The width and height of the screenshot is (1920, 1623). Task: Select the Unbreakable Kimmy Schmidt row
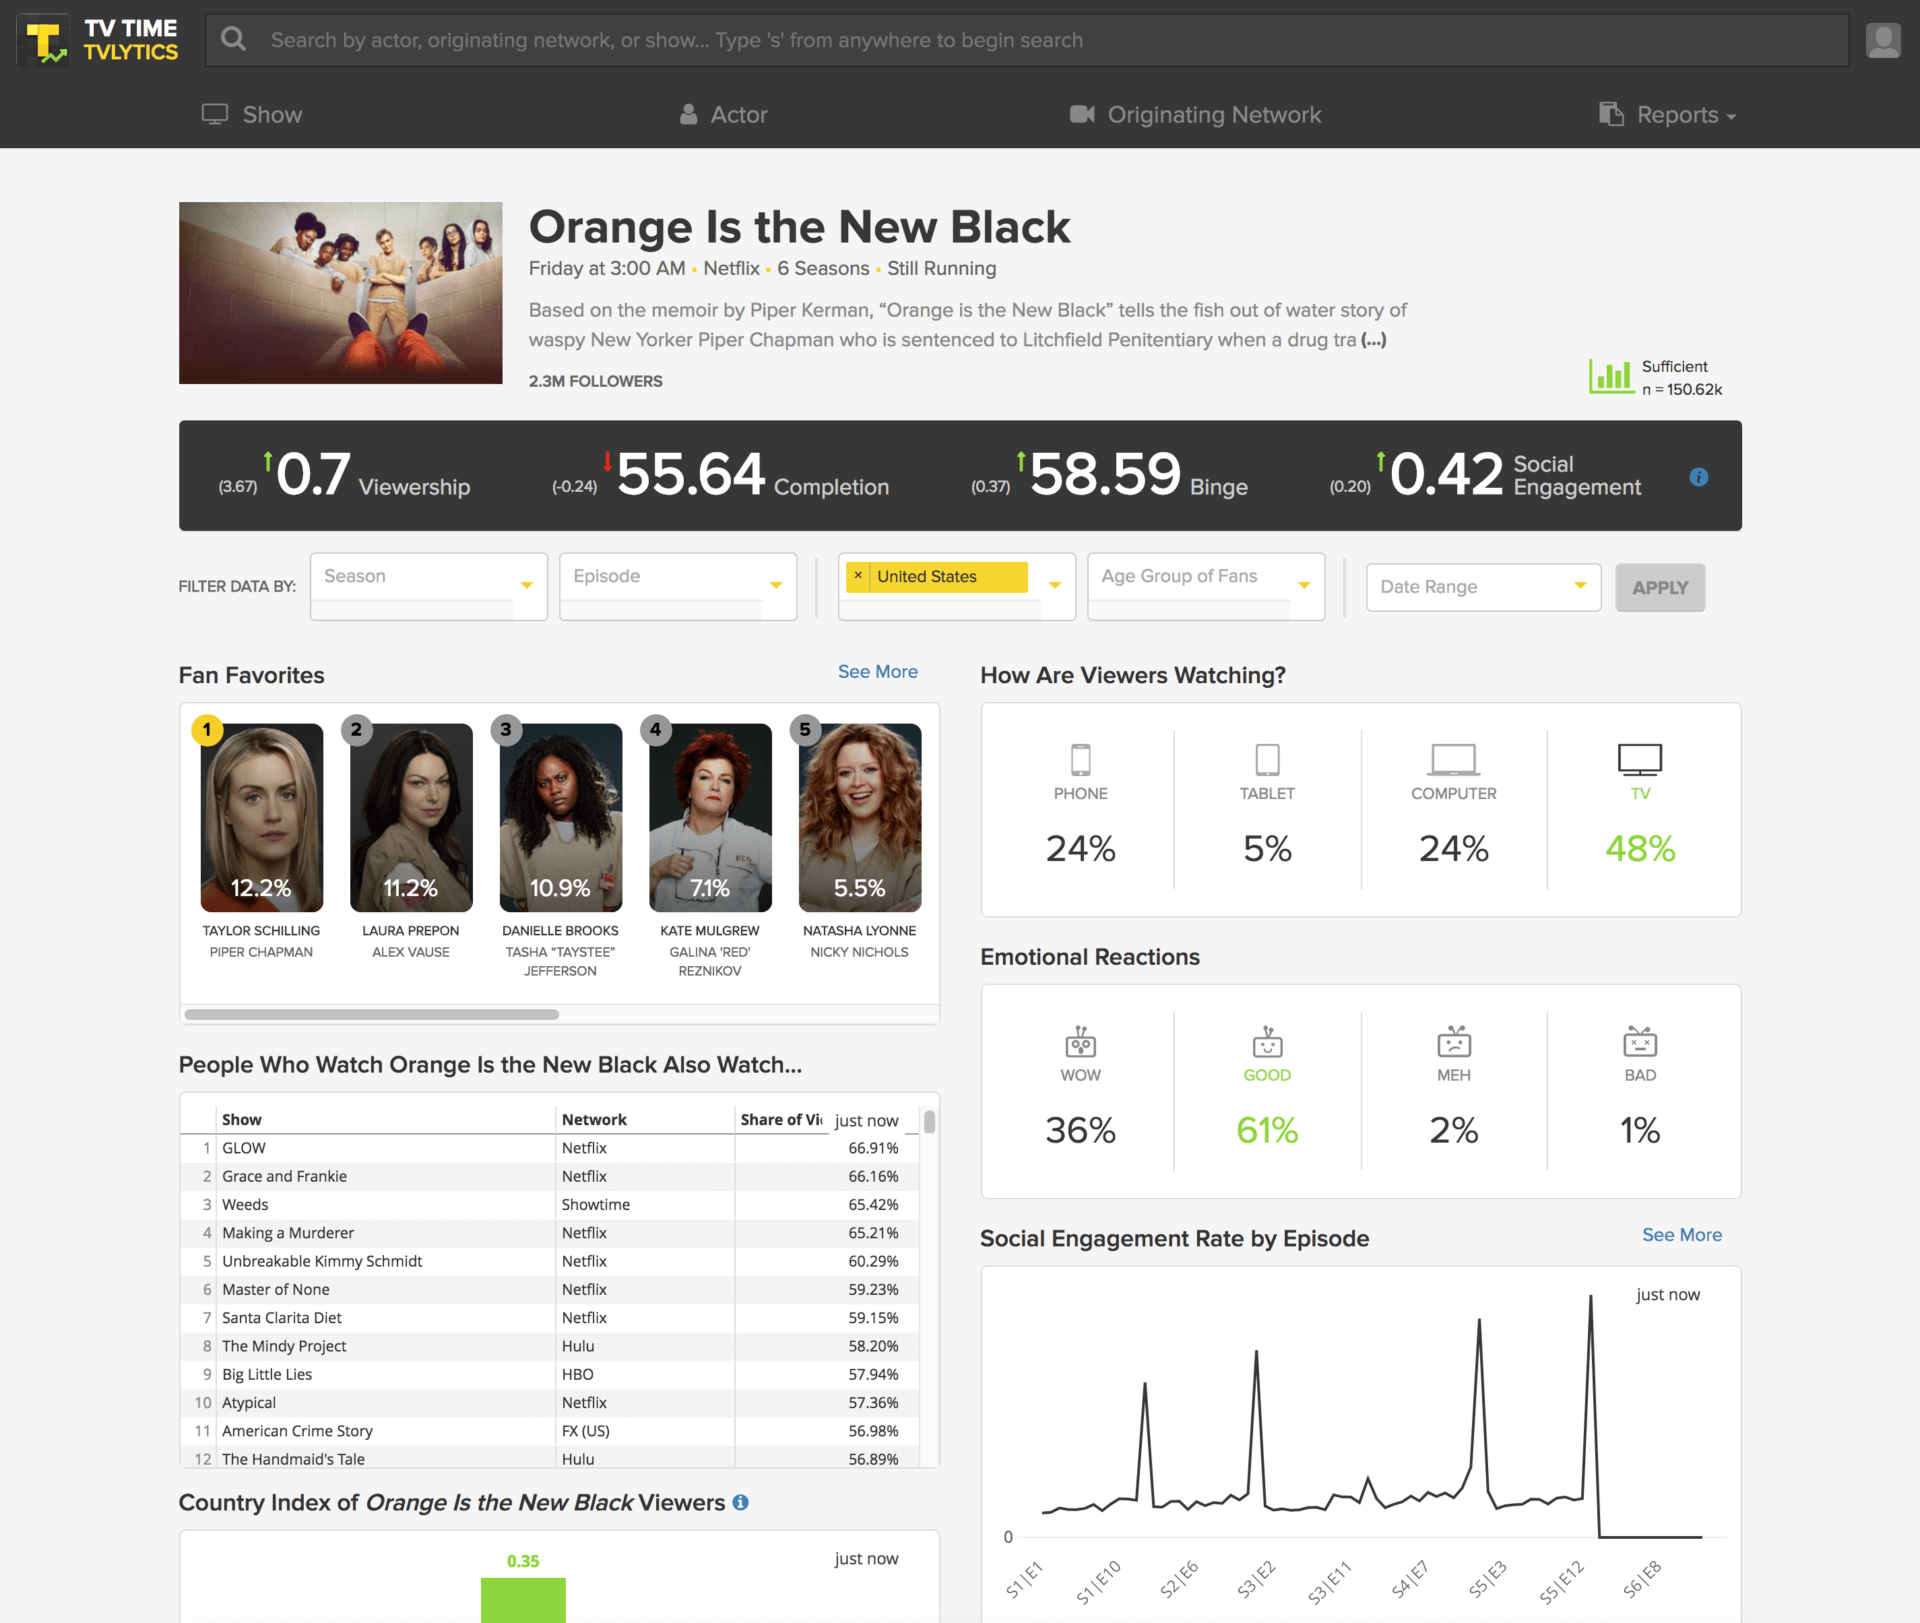tap(550, 1261)
